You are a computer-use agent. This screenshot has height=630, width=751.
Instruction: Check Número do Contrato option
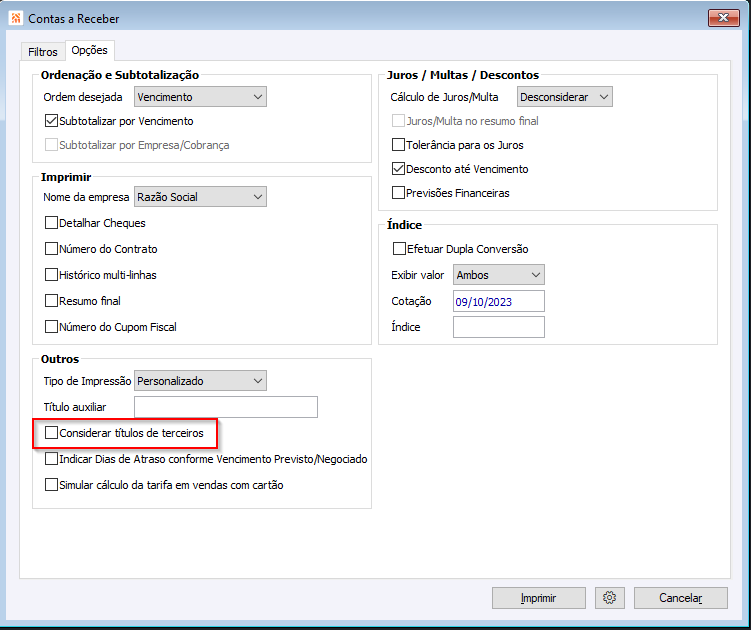coord(51,249)
